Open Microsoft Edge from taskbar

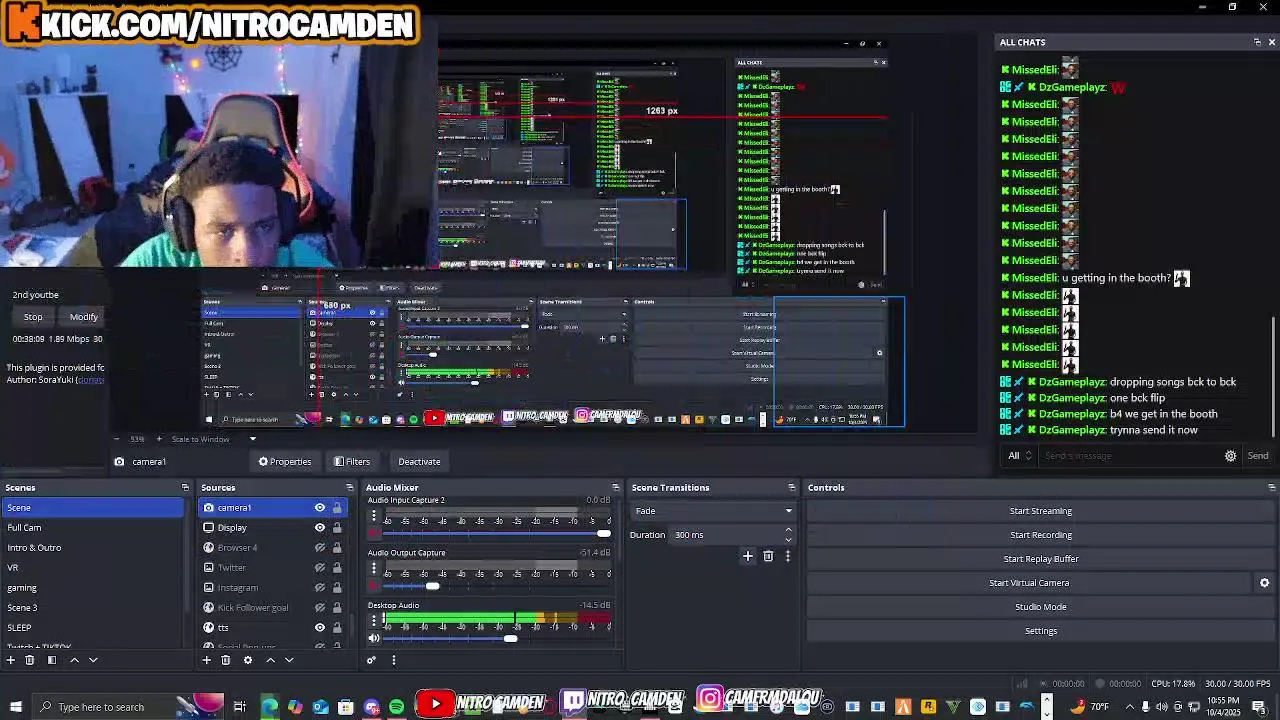[270, 707]
